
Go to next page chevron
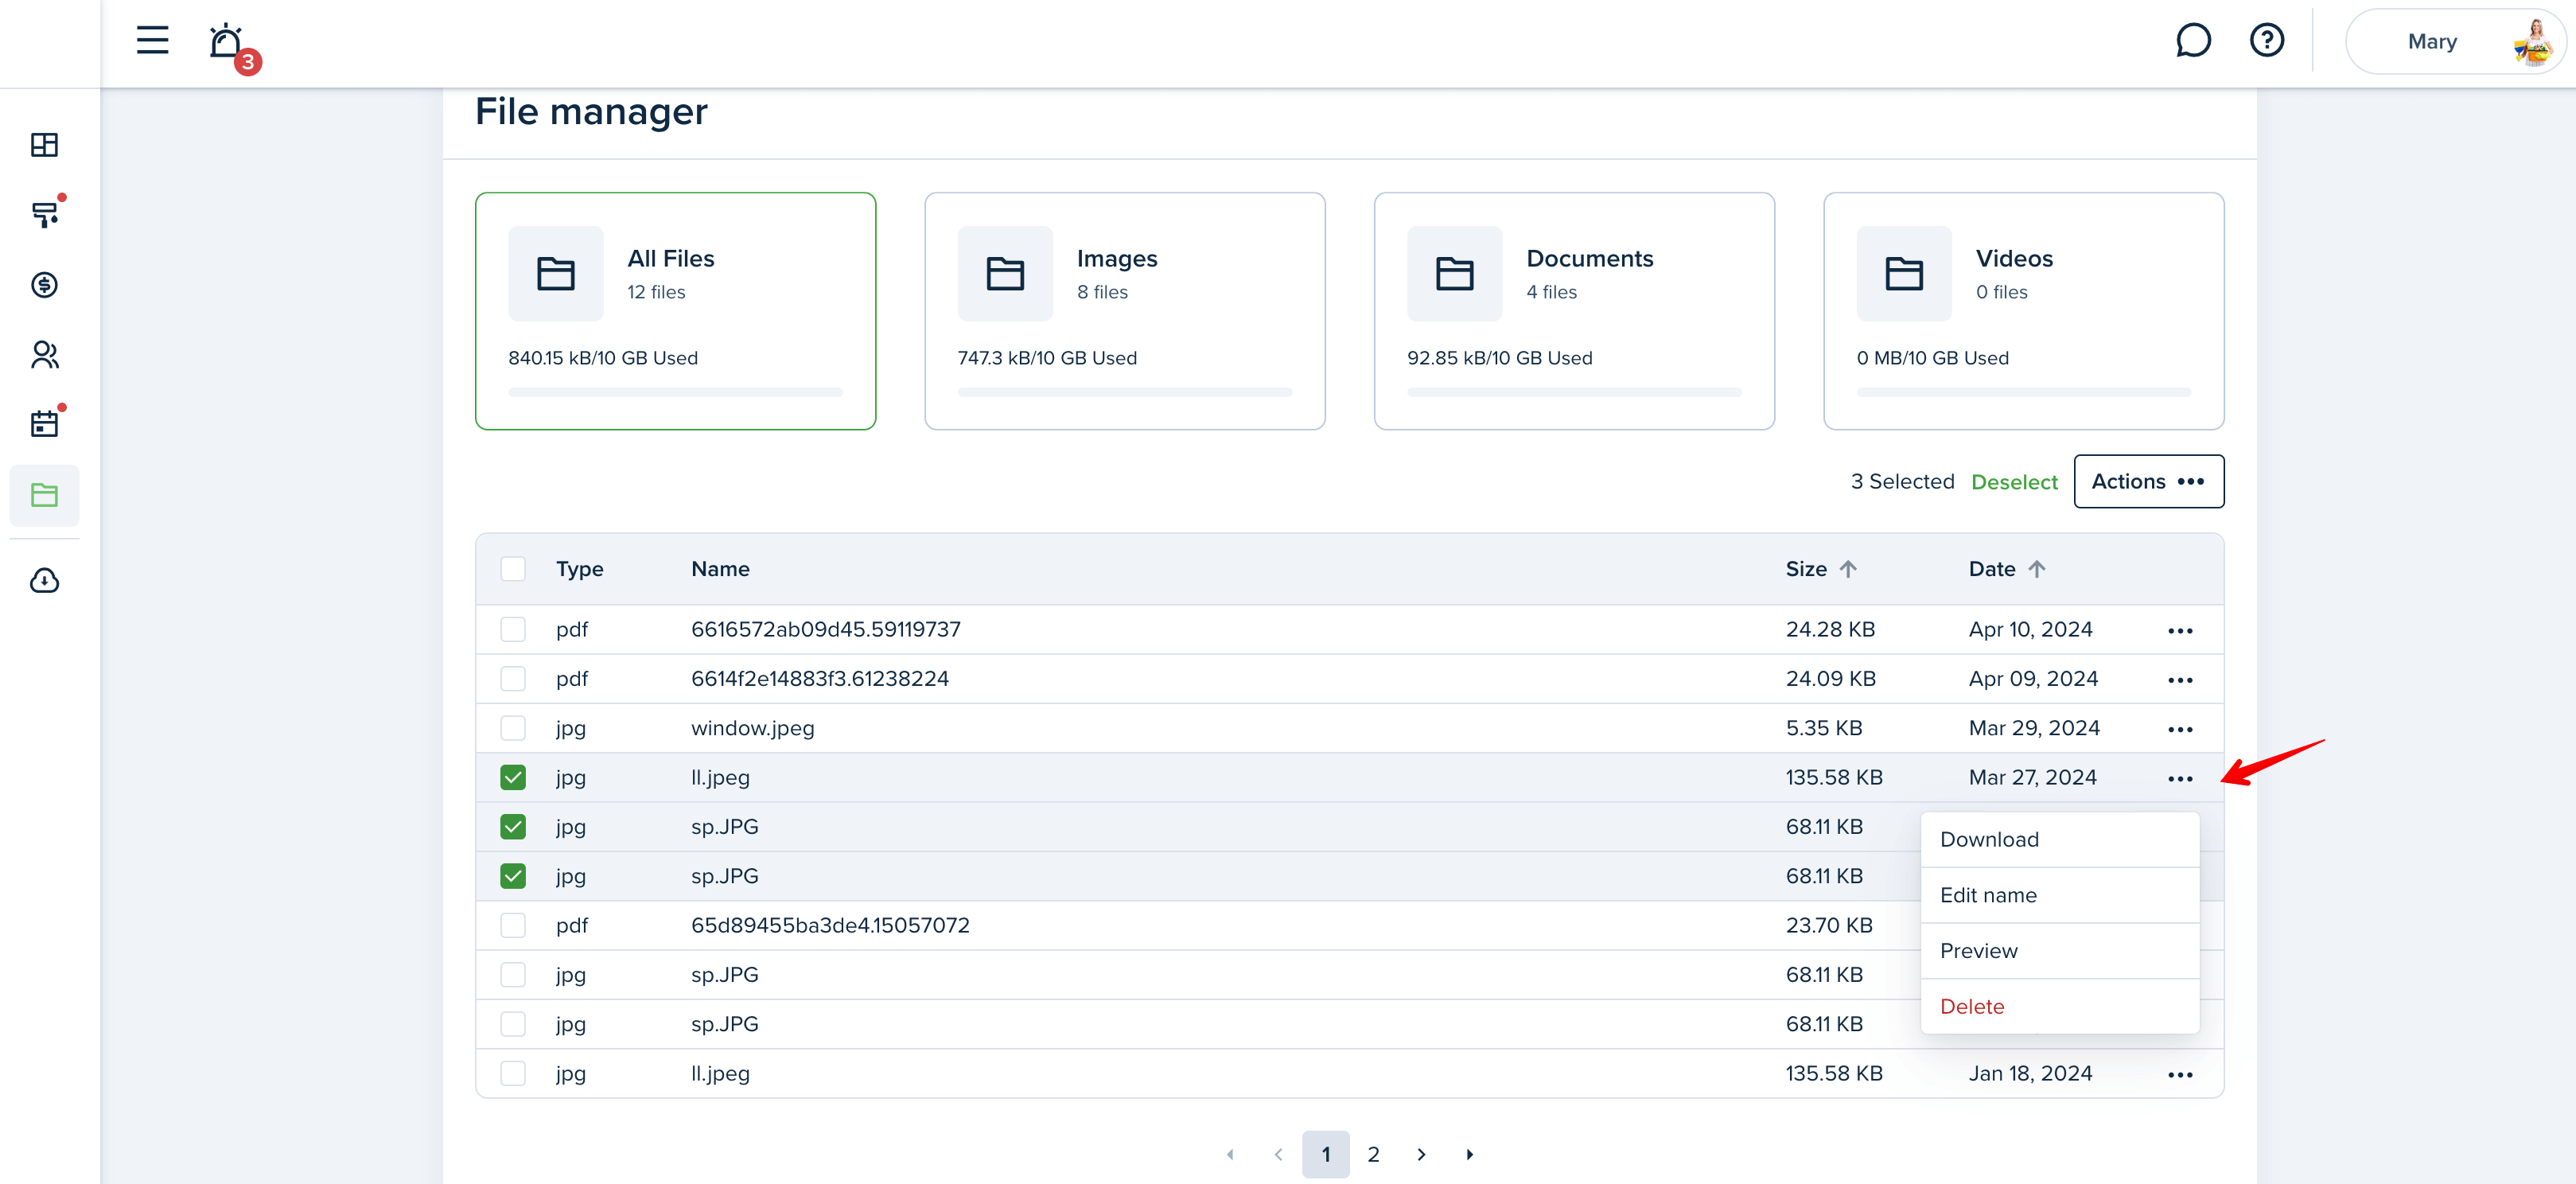[1421, 1154]
